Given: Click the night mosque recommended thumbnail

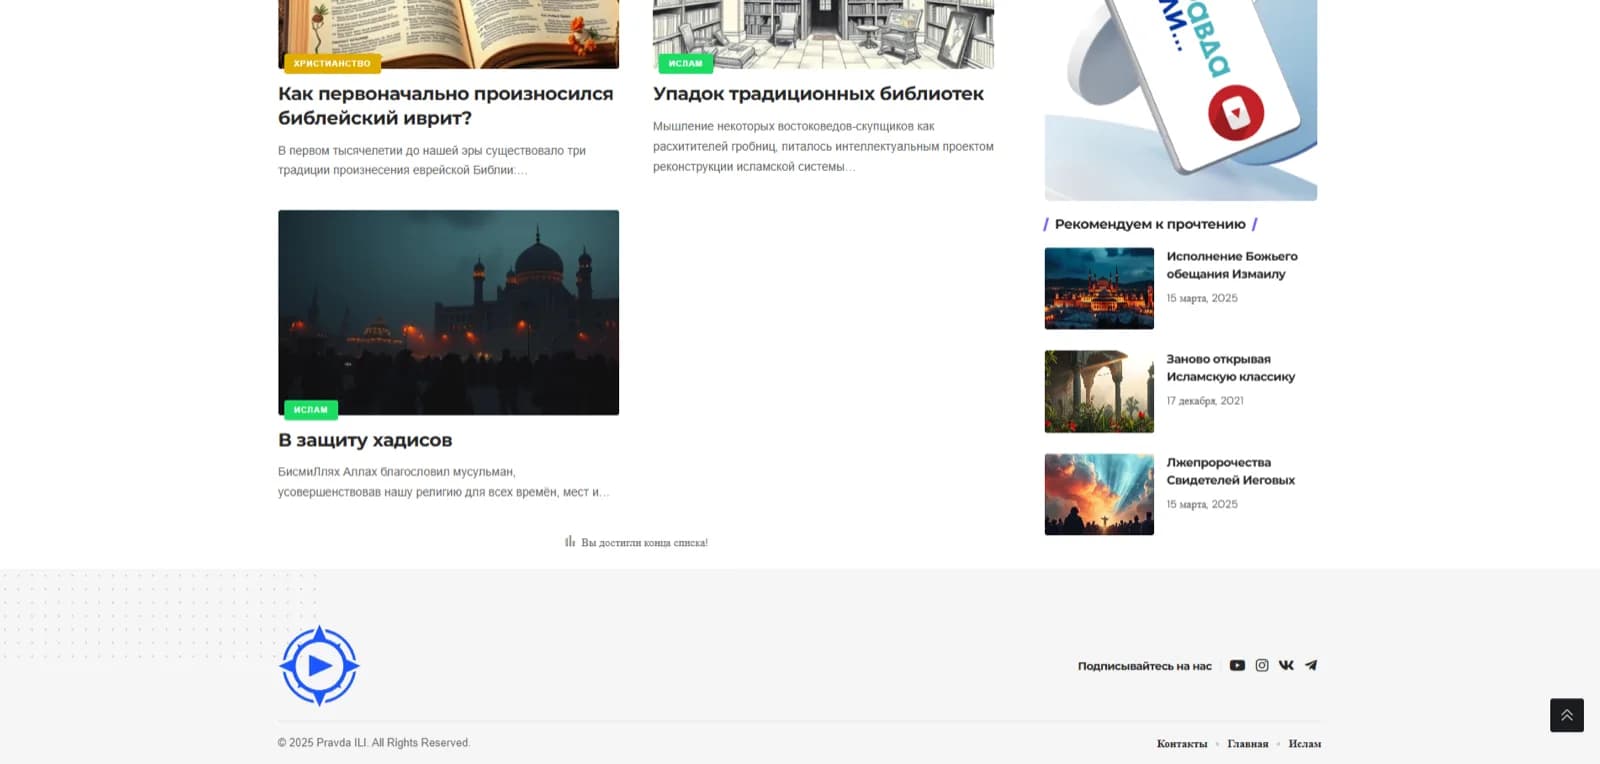Looking at the screenshot, I should click(1099, 288).
